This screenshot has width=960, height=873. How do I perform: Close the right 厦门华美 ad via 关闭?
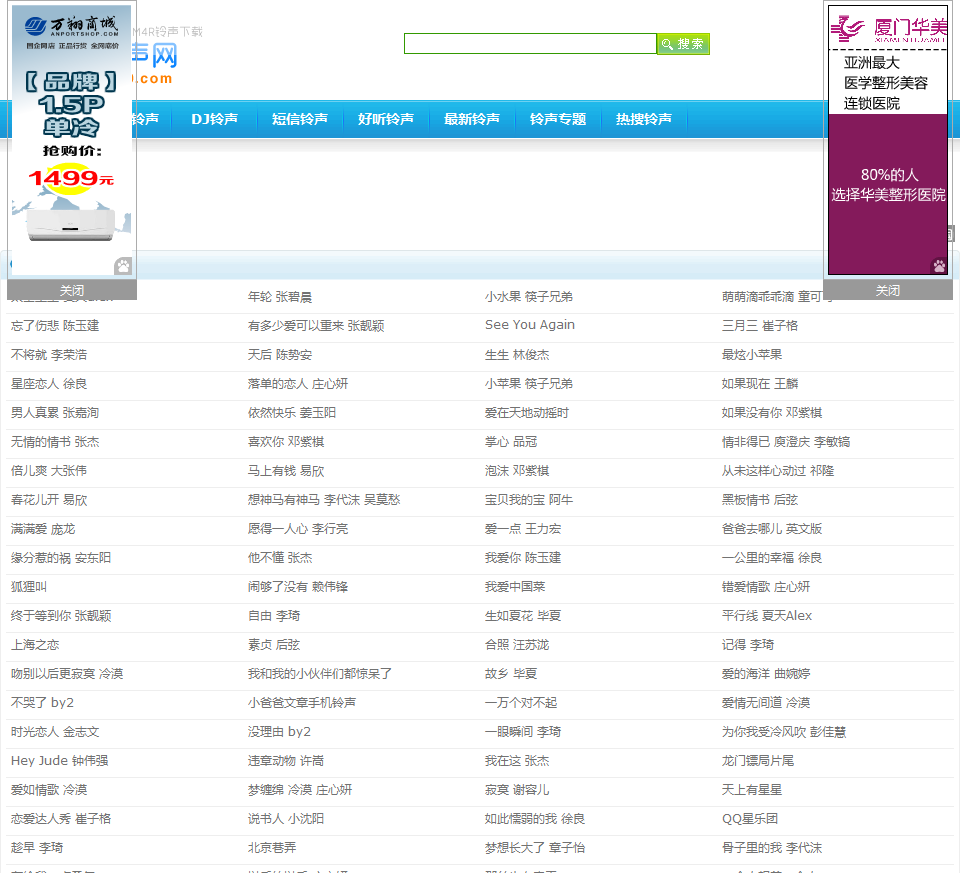(888, 290)
